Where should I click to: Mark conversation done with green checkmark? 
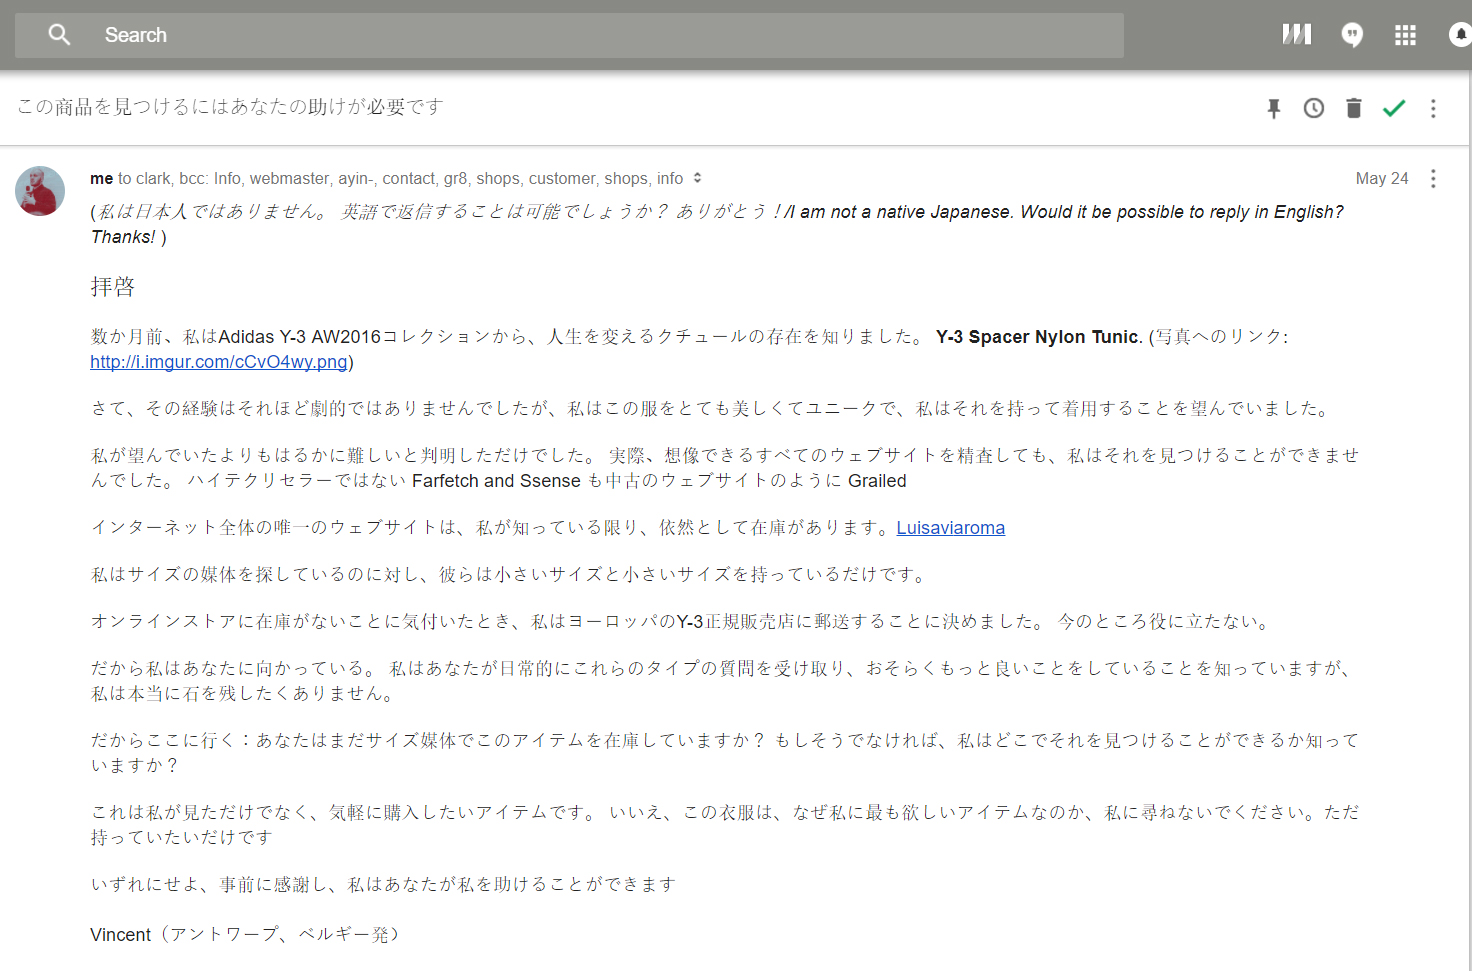click(x=1394, y=108)
